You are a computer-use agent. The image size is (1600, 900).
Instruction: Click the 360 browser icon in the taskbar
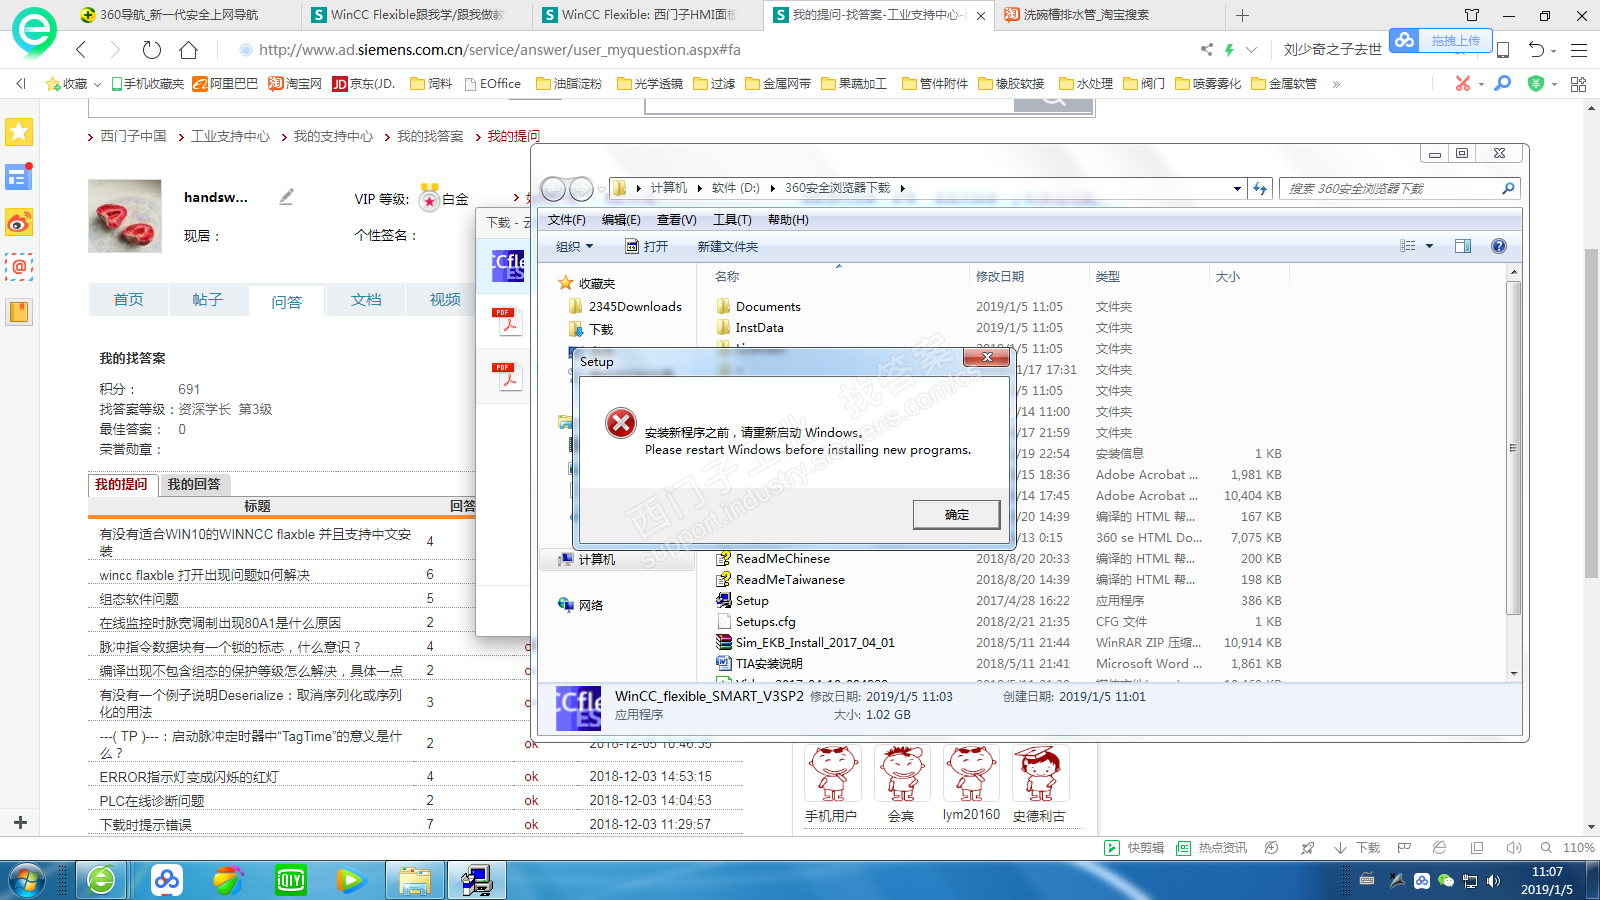[101, 880]
